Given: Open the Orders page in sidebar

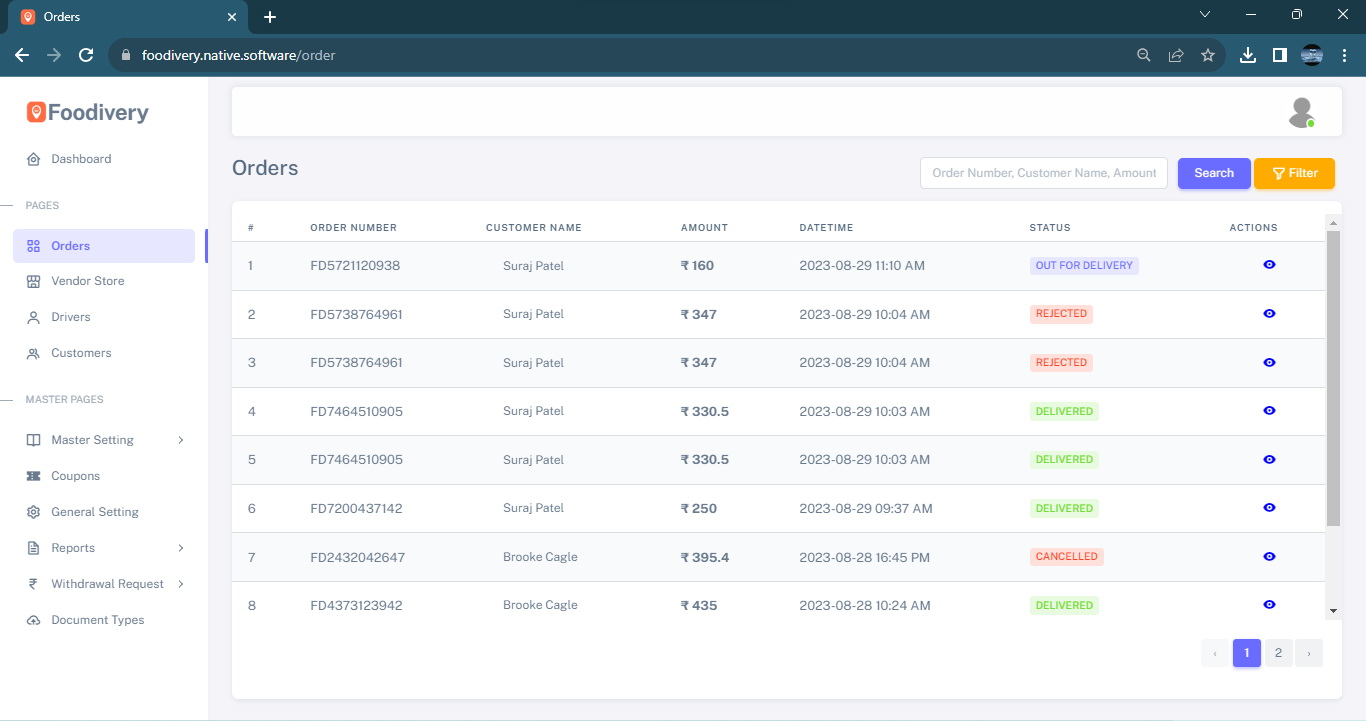Looking at the screenshot, I should point(104,246).
